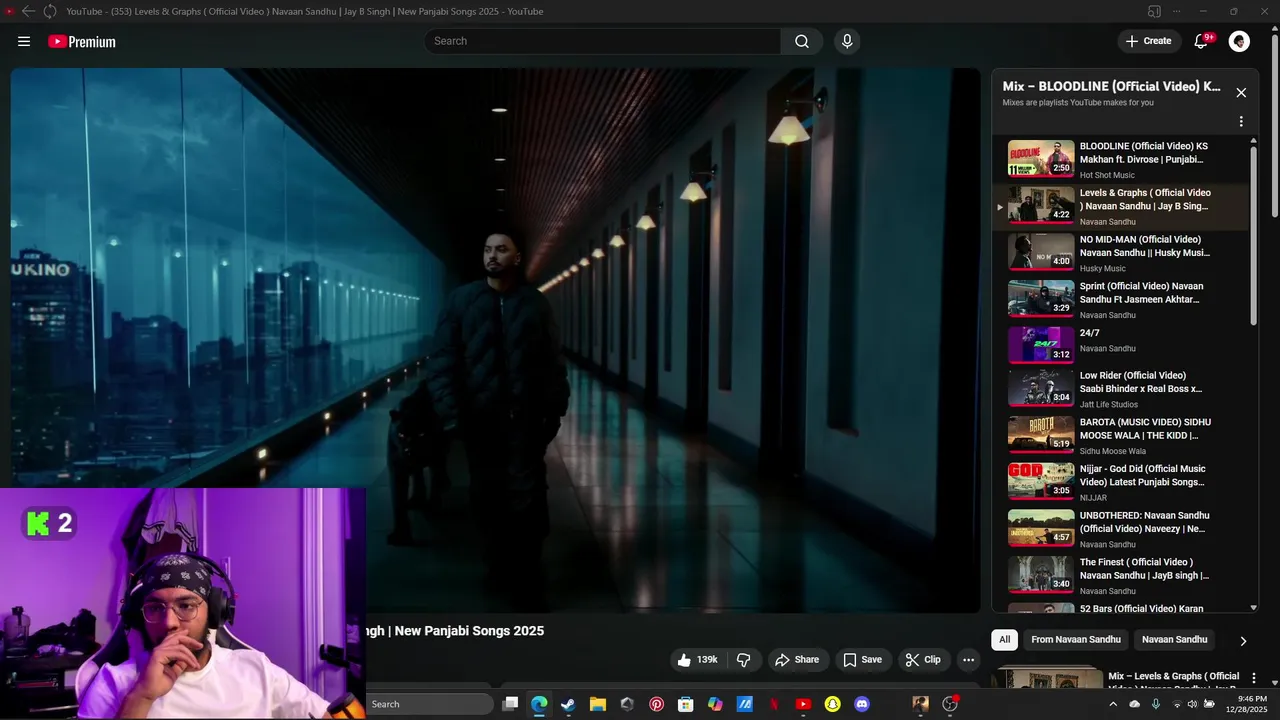Go to YouTube Premium home logo
1280x720 pixels.
pyautogui.click(x=82, y=41)
